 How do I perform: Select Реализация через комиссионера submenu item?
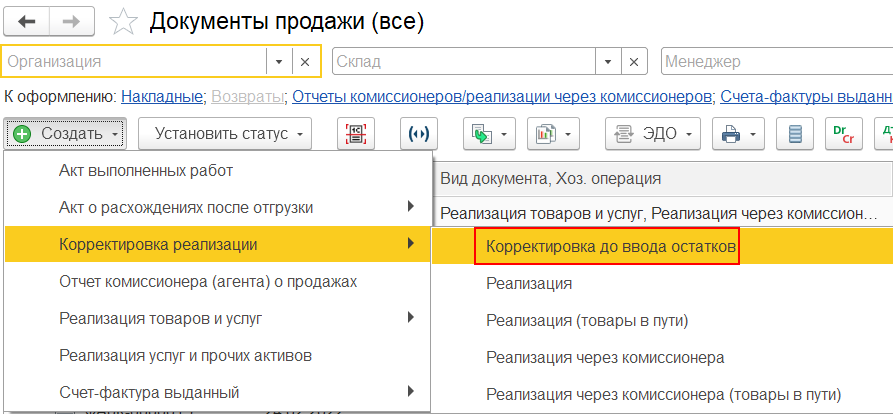click(x=605, y=357)
